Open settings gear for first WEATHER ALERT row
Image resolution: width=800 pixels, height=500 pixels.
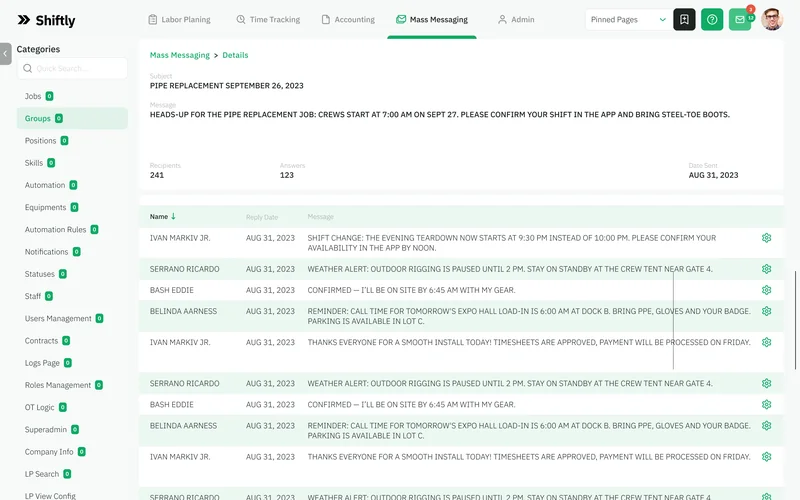coord(766,269)
